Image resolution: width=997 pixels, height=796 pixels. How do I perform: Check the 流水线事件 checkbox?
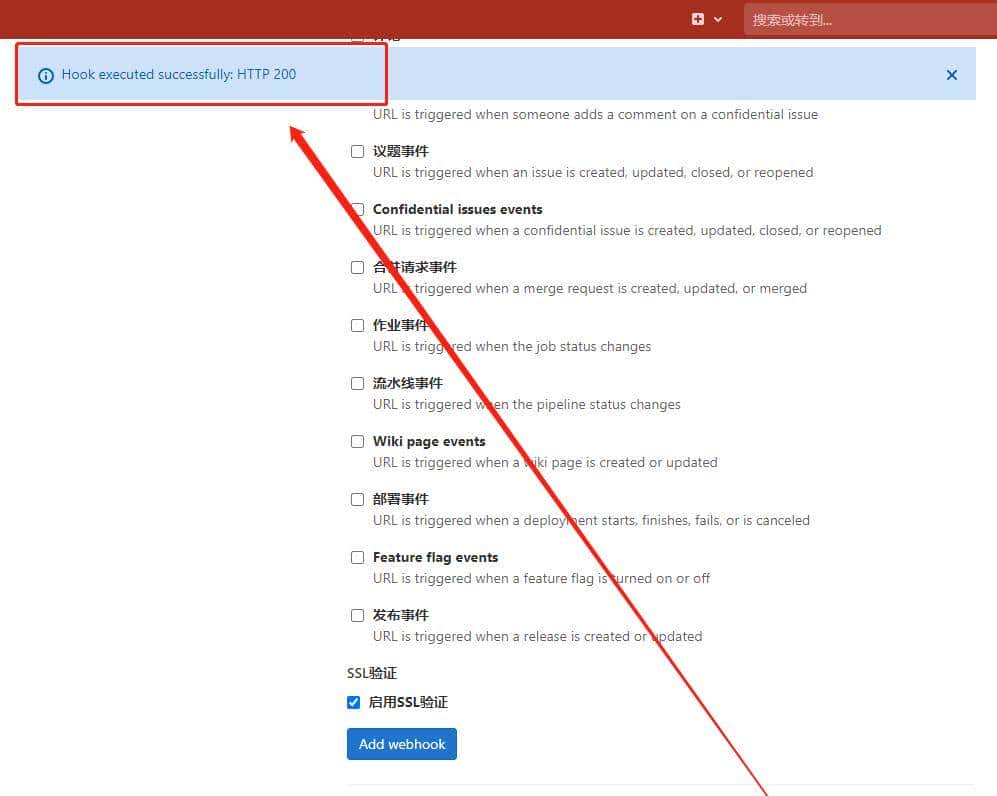[x=357, y=383]
